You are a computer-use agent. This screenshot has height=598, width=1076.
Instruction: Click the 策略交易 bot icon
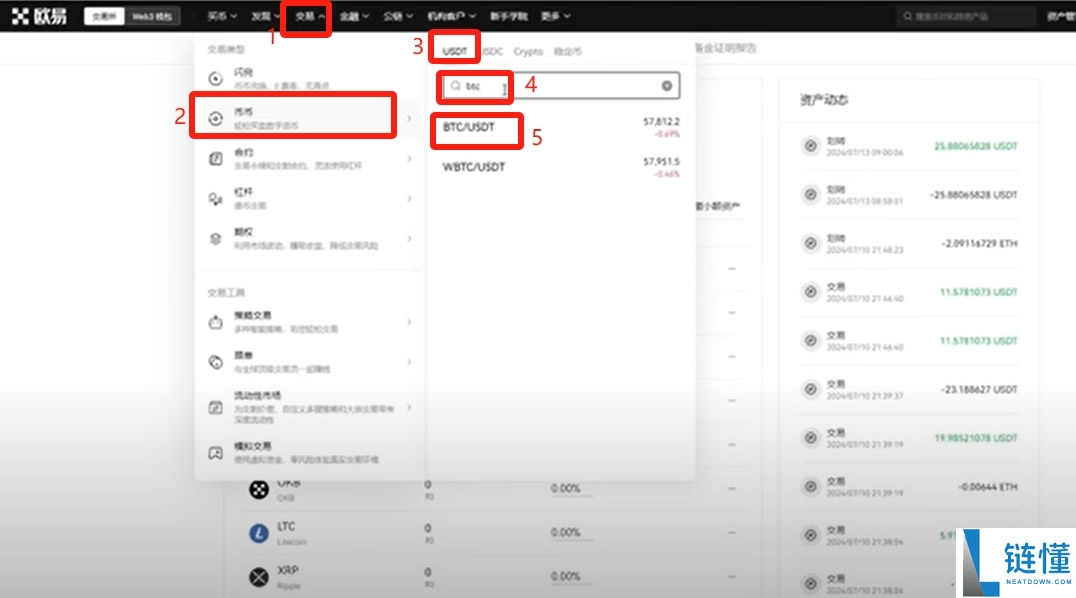[215, 322]
